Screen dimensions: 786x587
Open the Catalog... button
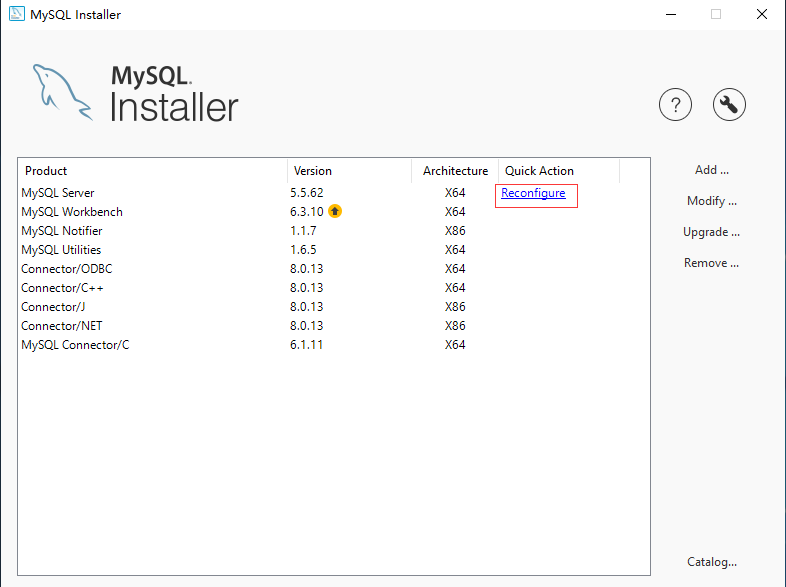[x=712, y=562]
